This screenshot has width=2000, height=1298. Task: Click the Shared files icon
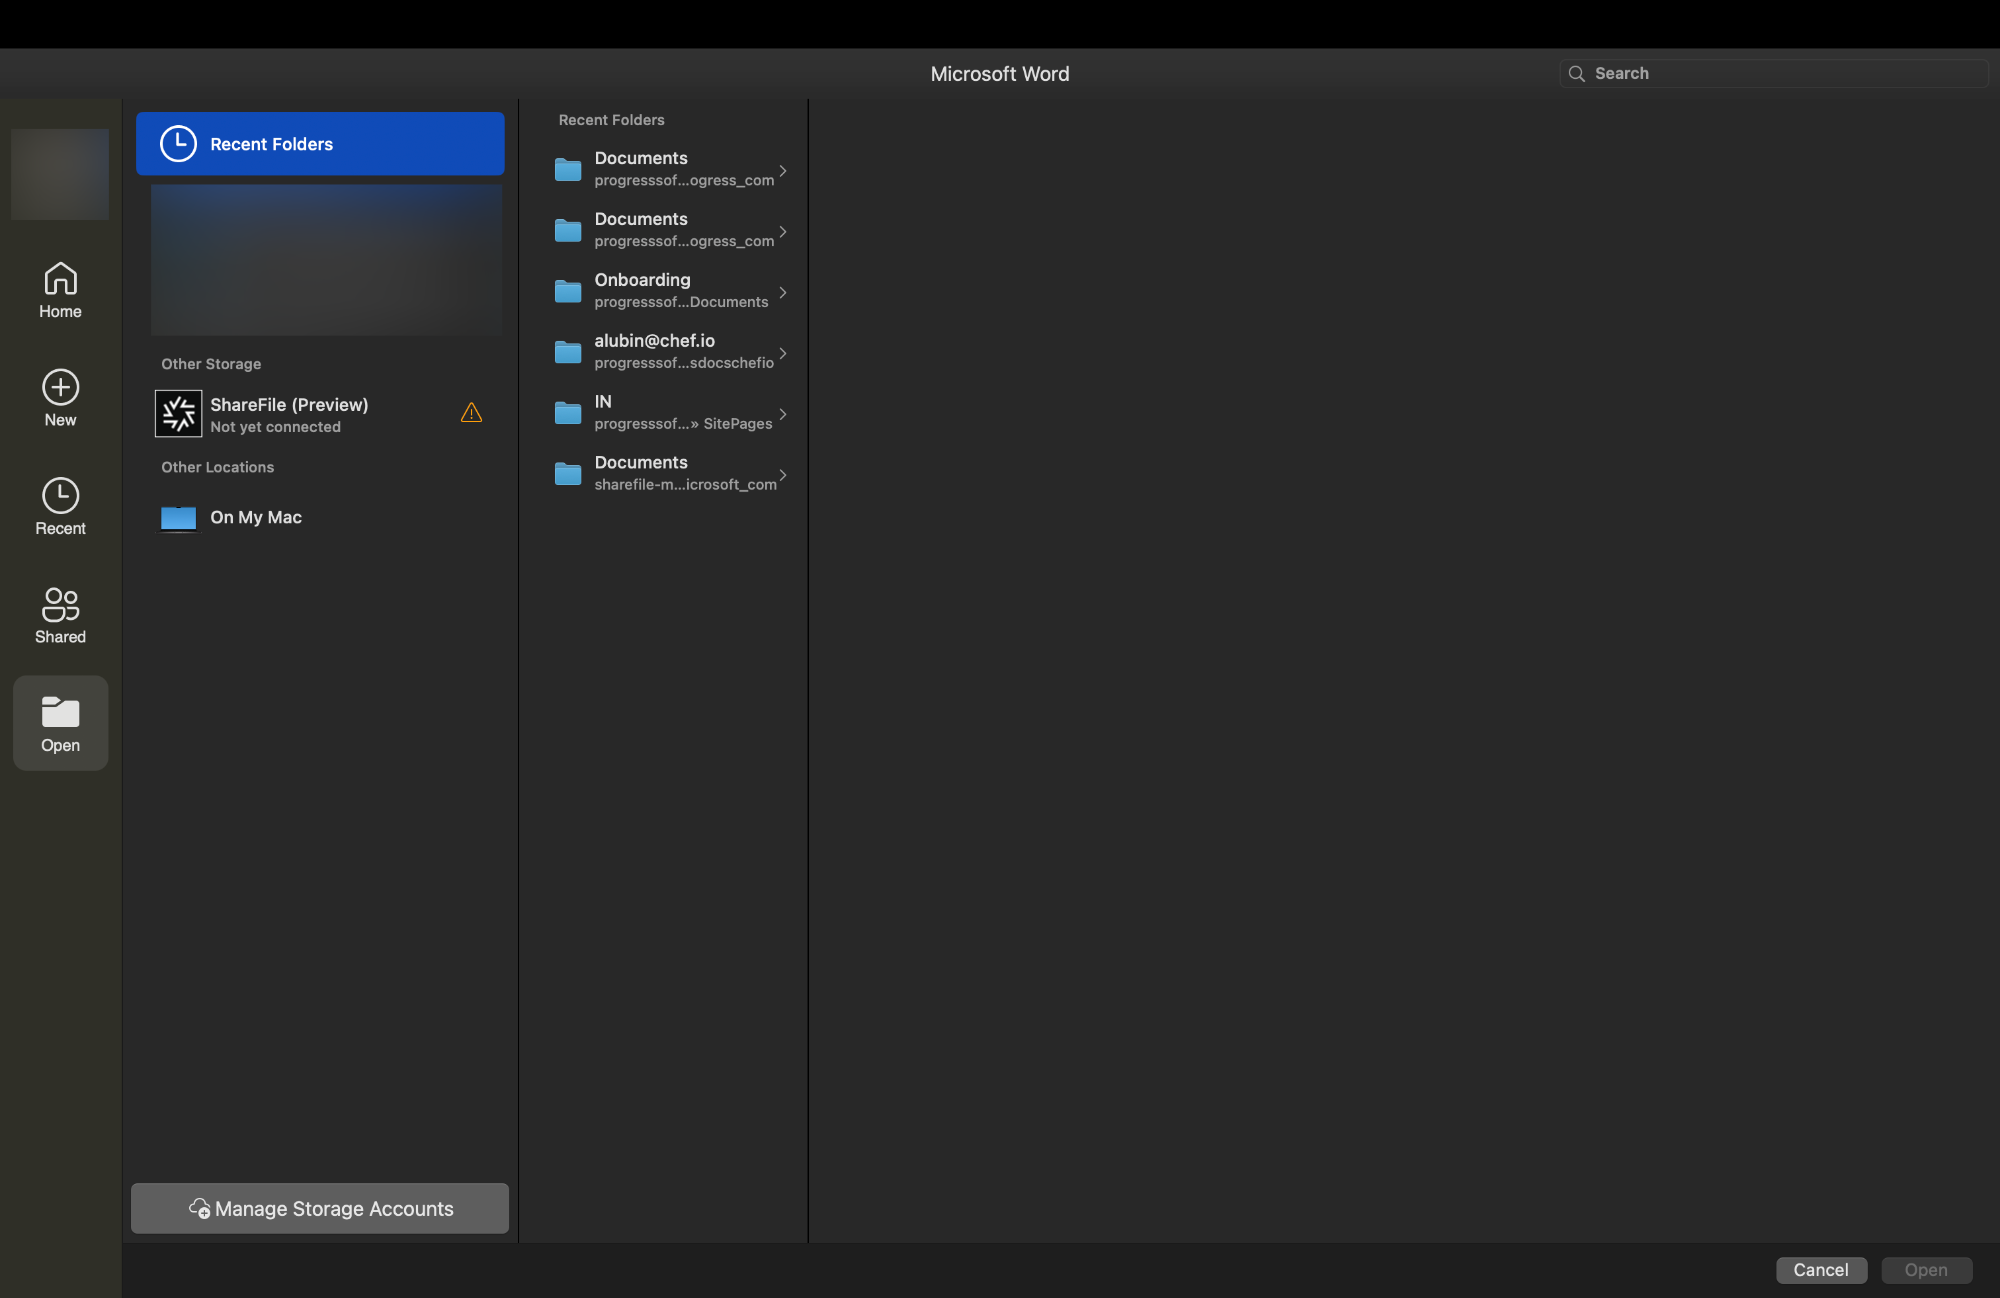pyautogui.click(x=60, y=613)
